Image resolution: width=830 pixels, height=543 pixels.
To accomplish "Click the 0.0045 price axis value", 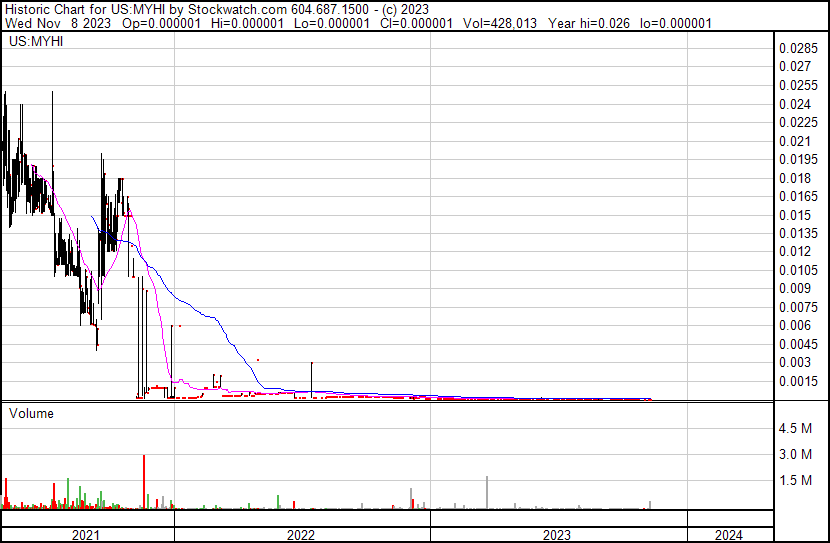I will 798,345.
